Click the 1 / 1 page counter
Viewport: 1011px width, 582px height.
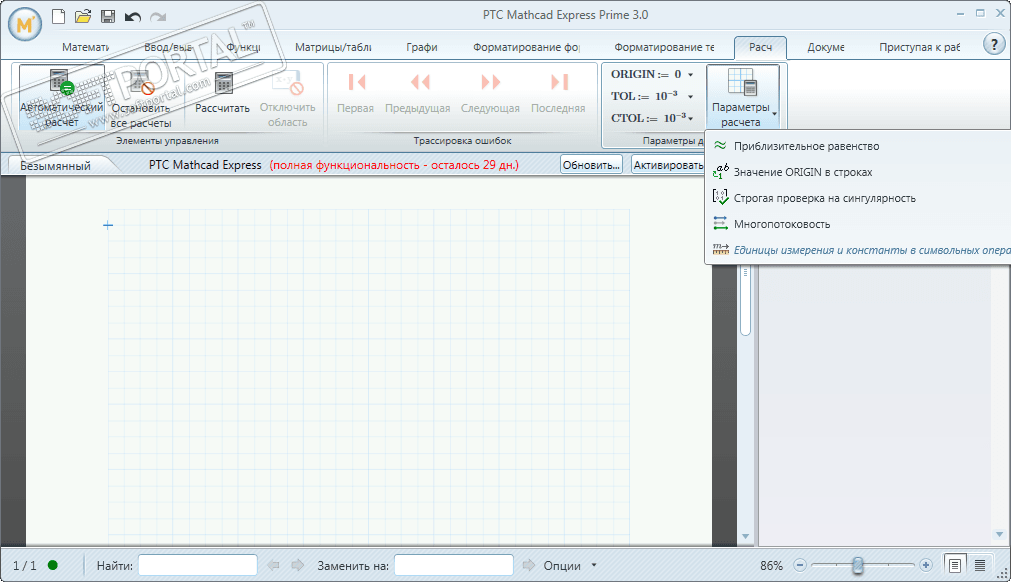pos(25,565)
